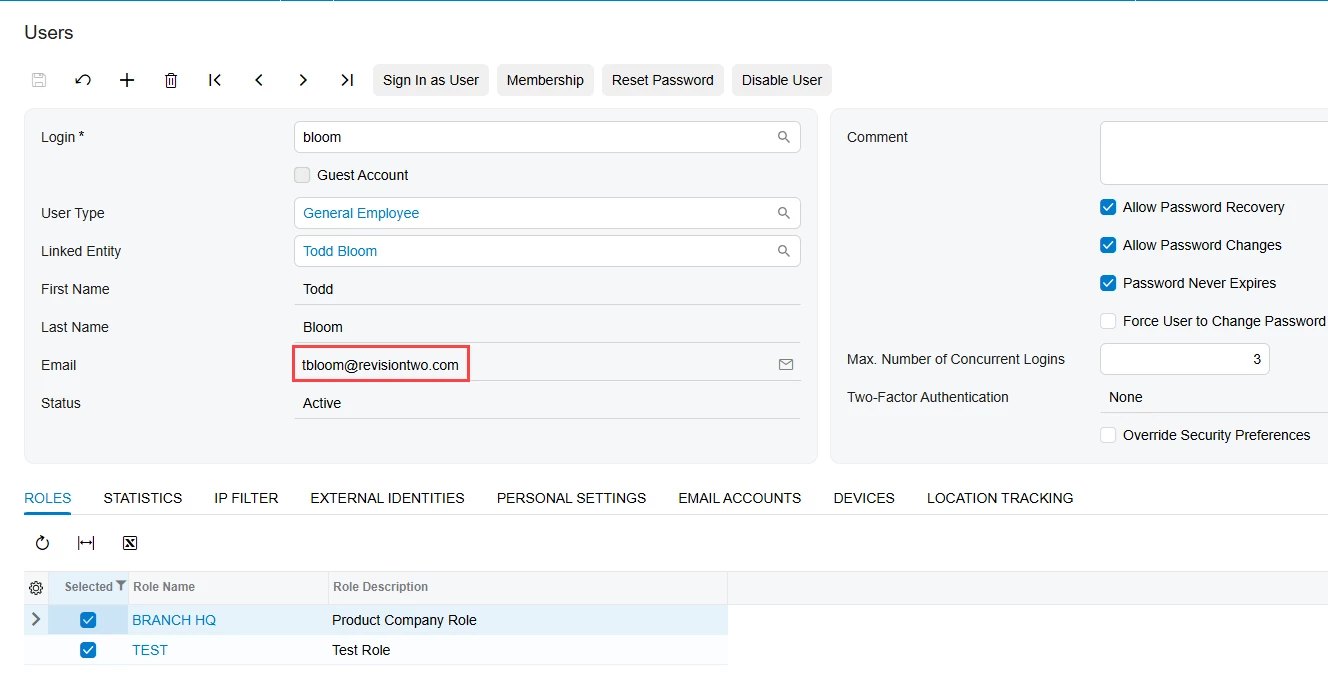Image resolution: width=1328 pixels, height=691 pixels.
Task: Export roles grid to Excel
Action: pos(130,543)
